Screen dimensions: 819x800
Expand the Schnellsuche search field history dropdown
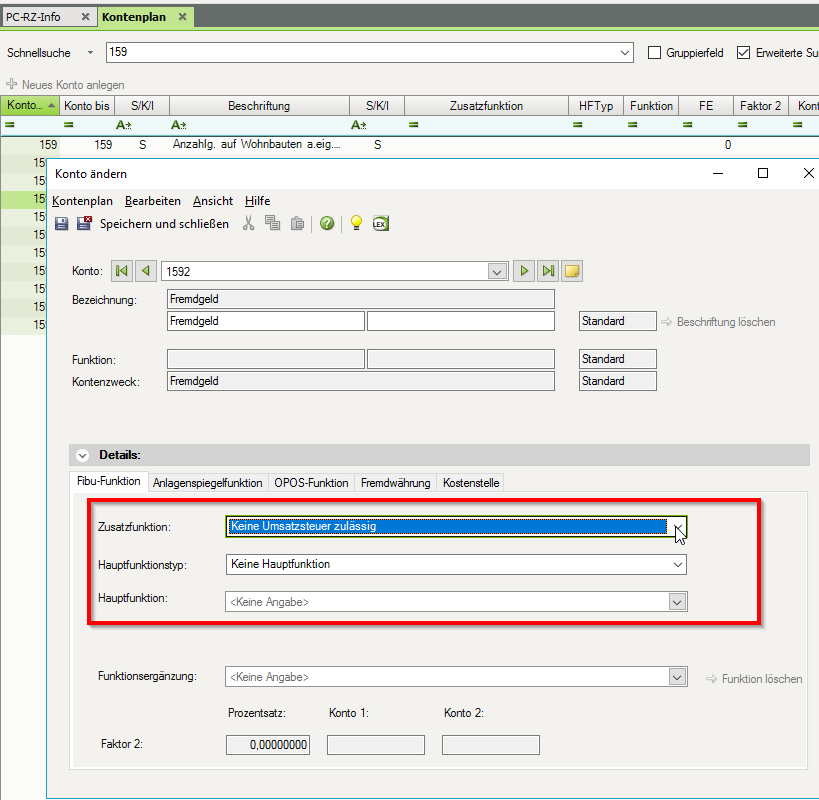pos(625,53)
